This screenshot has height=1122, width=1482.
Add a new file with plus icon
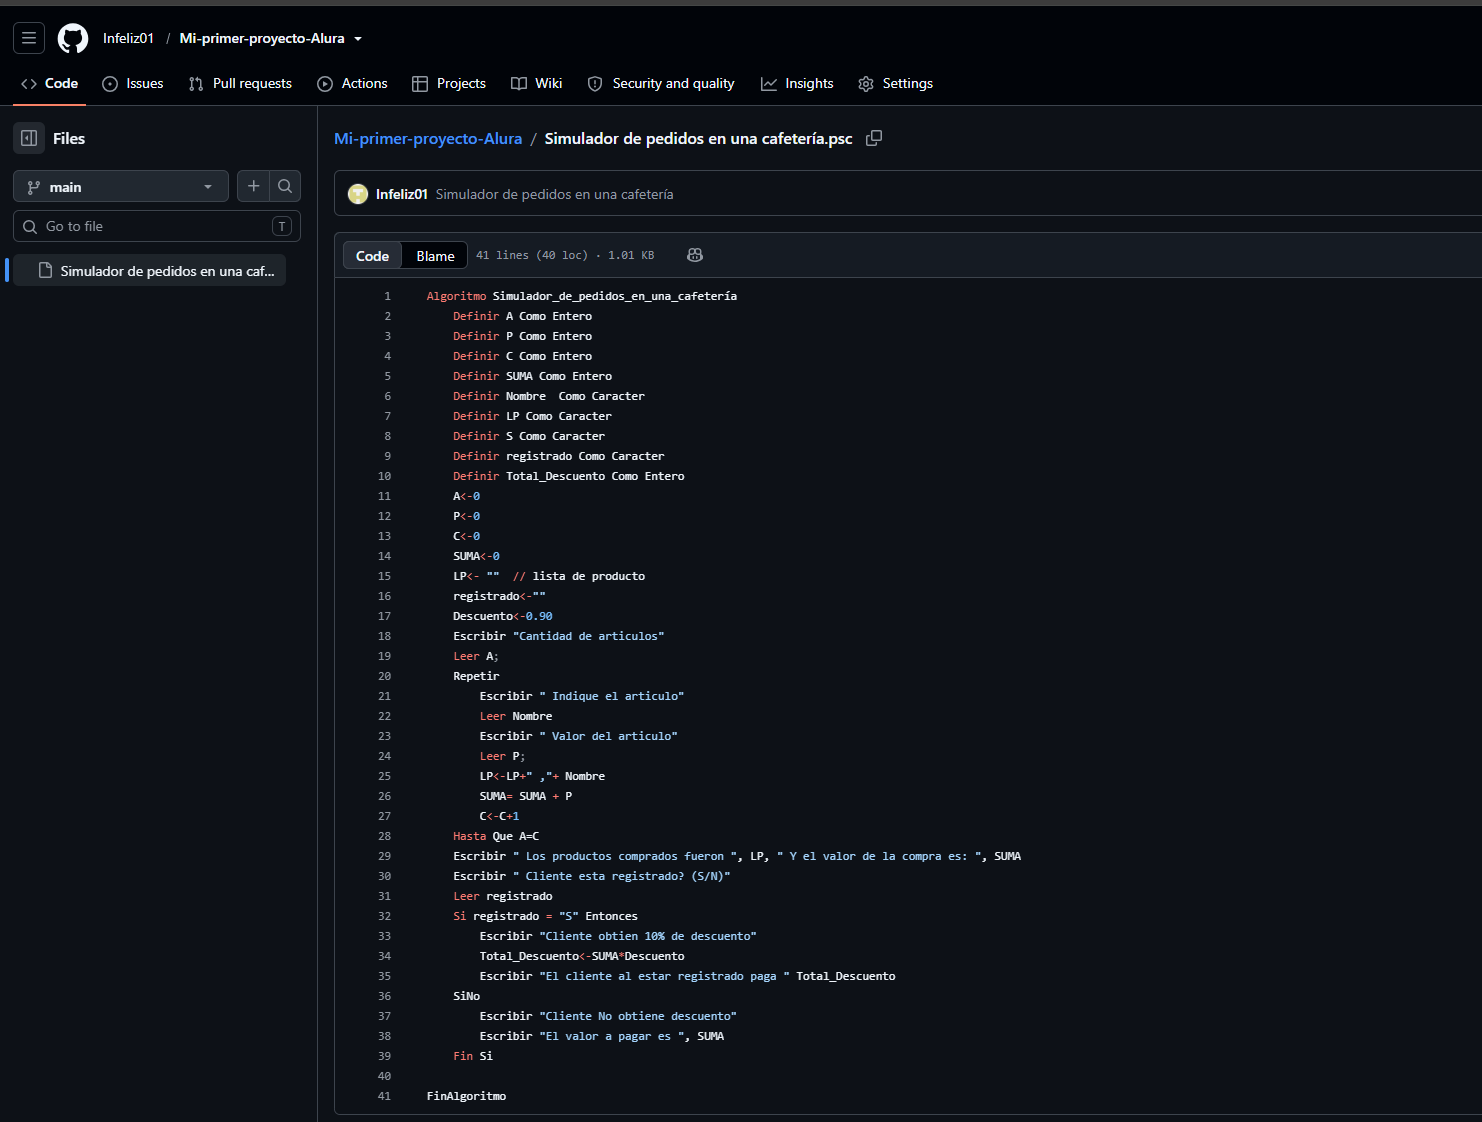coord(253,186)
